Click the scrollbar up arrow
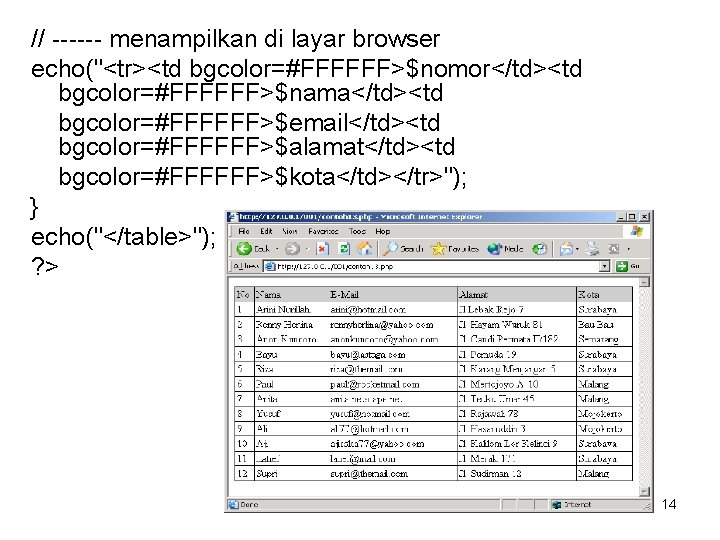 644,282
